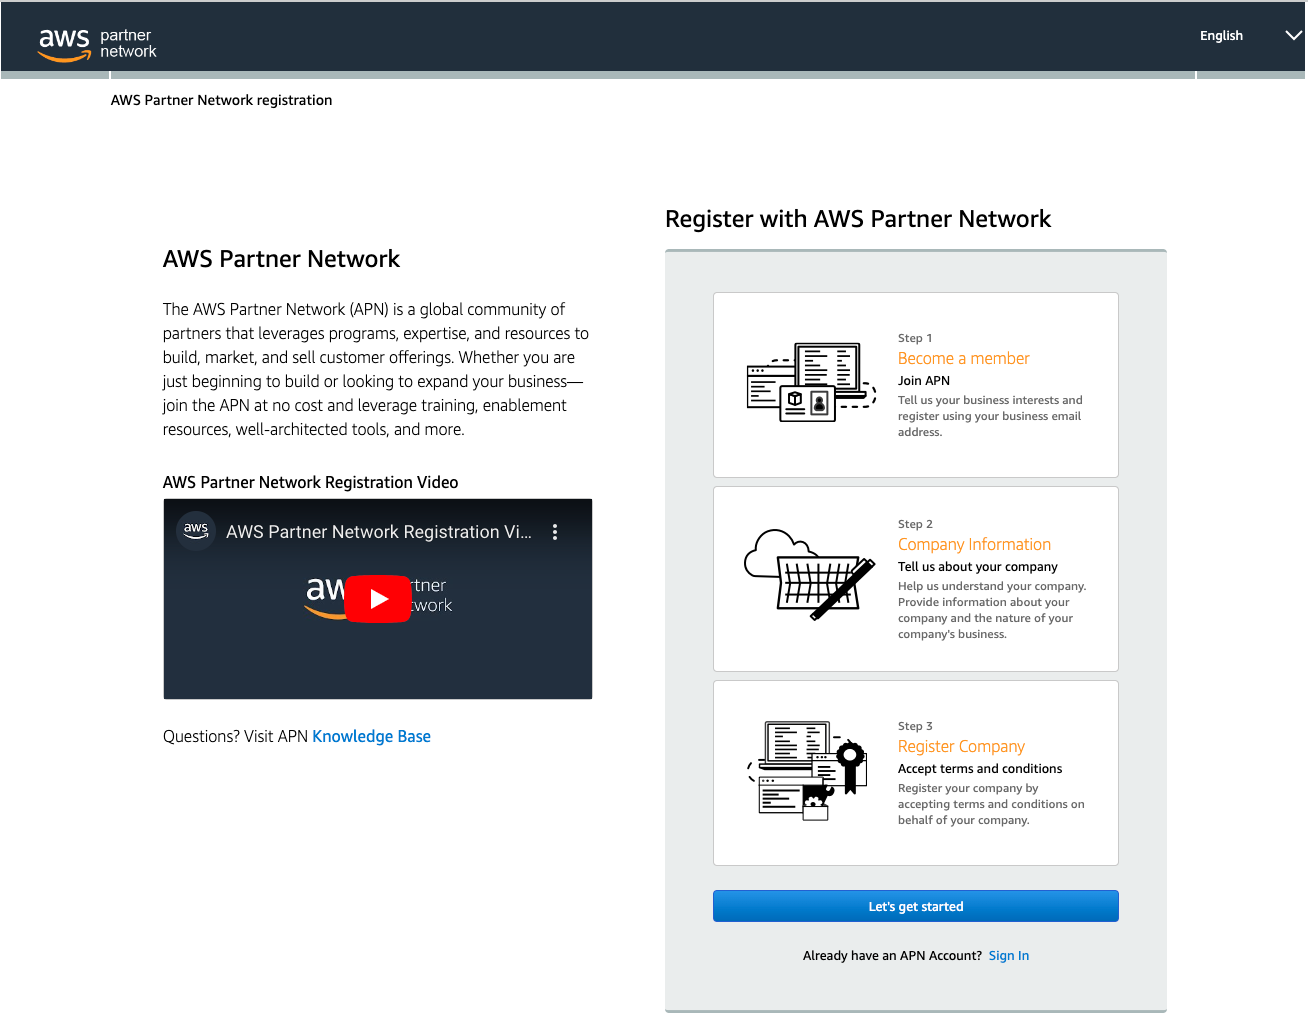Viewport: 1308px width, 1022px height.
Task: Open the English language dropdown
Action: point(1221,36)
